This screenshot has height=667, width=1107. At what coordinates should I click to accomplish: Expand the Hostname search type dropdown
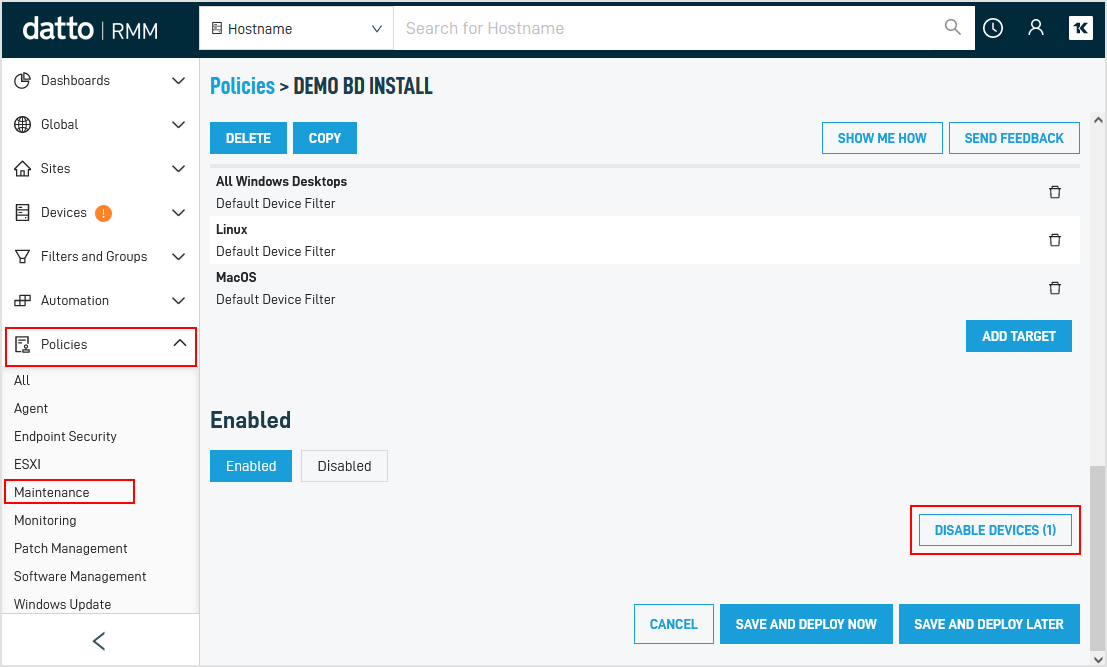point(295,28)
